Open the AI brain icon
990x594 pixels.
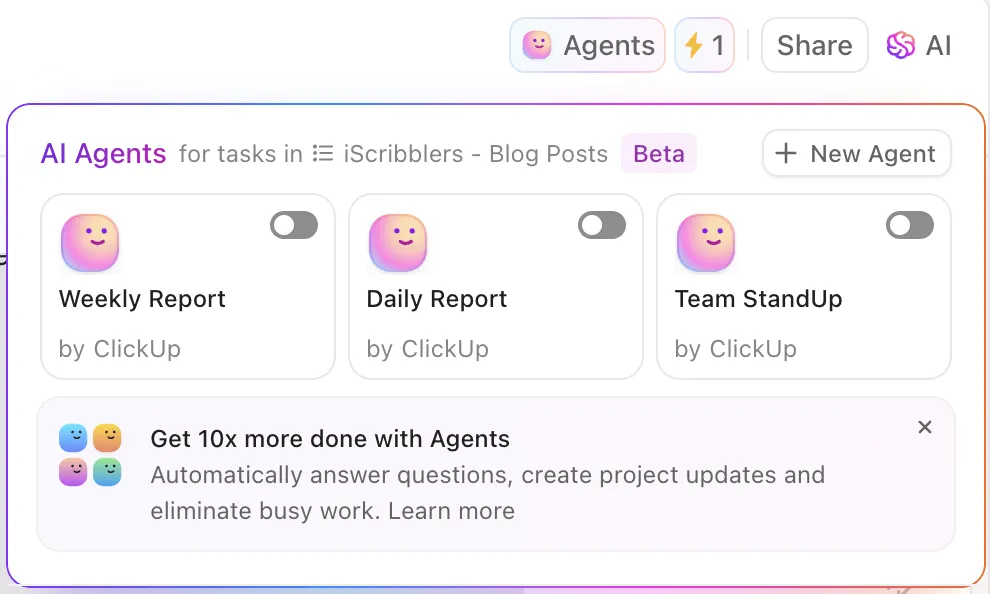click(x=900, y=45)
